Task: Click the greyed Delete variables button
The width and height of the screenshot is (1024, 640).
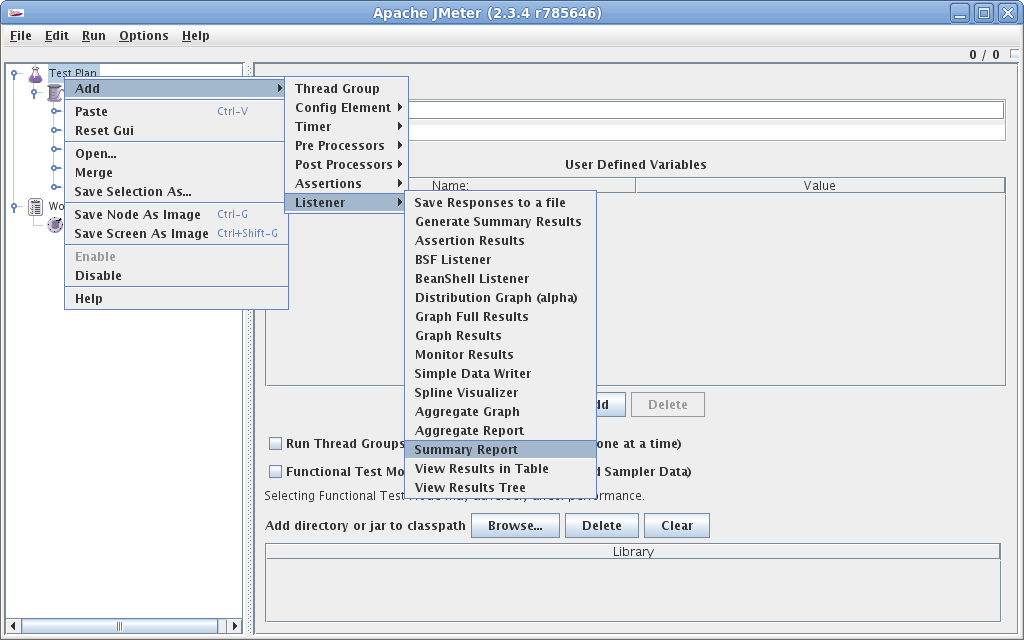Action: [667, 405]
